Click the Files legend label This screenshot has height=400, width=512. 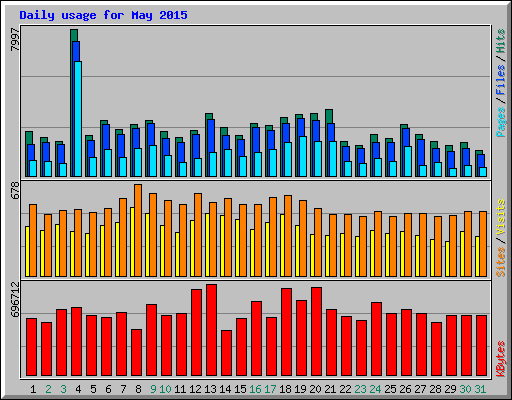click(501, 80)
